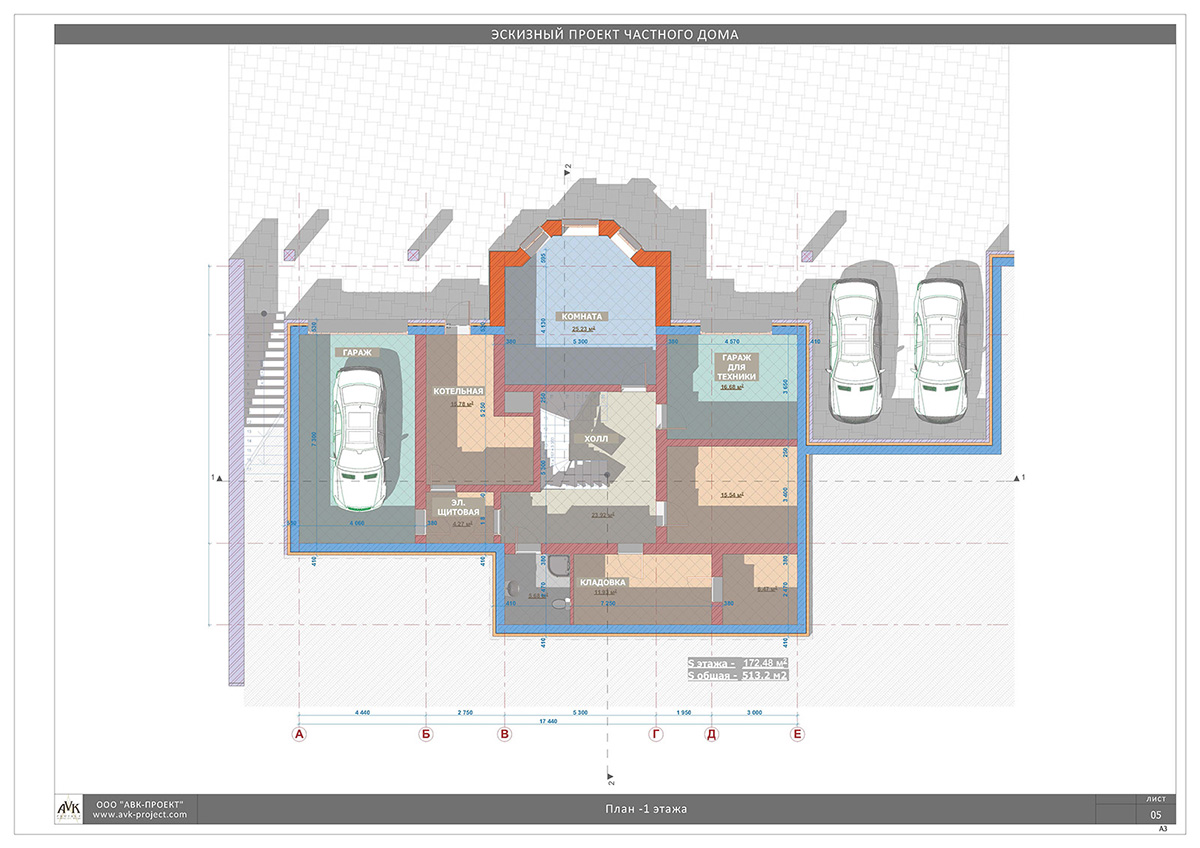The image size is (1200, 848).
Task: Click the ХОЛЛ room label
Action: click(597, 438)
